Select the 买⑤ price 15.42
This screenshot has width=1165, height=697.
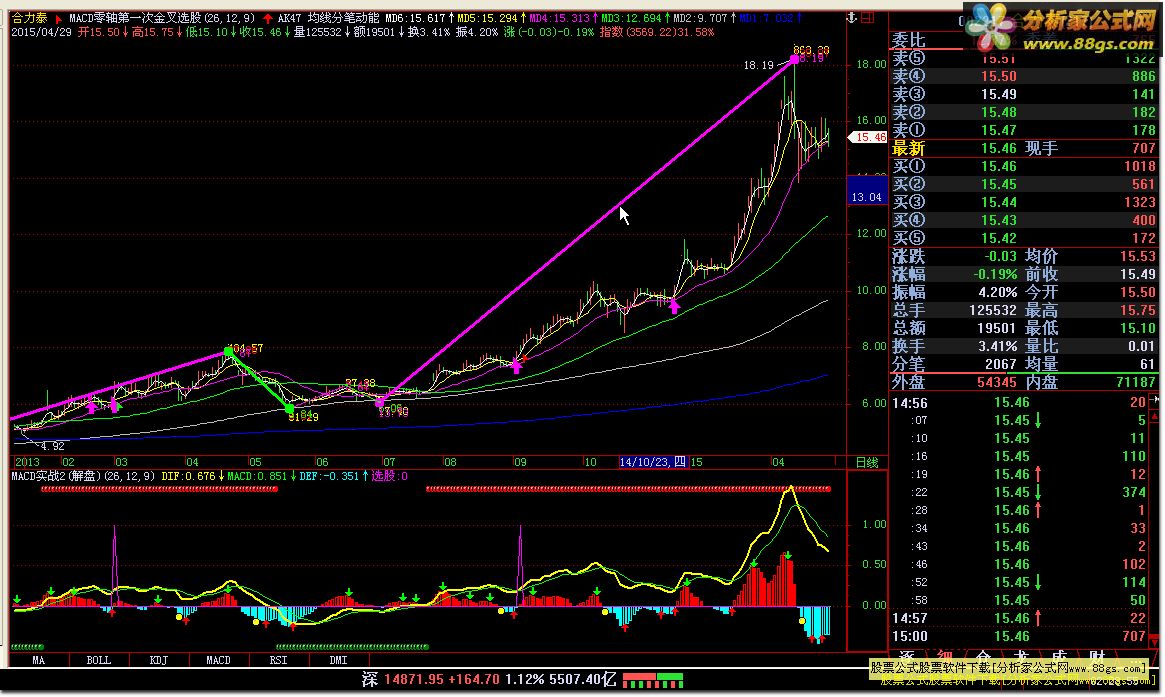pyautogui.click(x=998, y=238)
